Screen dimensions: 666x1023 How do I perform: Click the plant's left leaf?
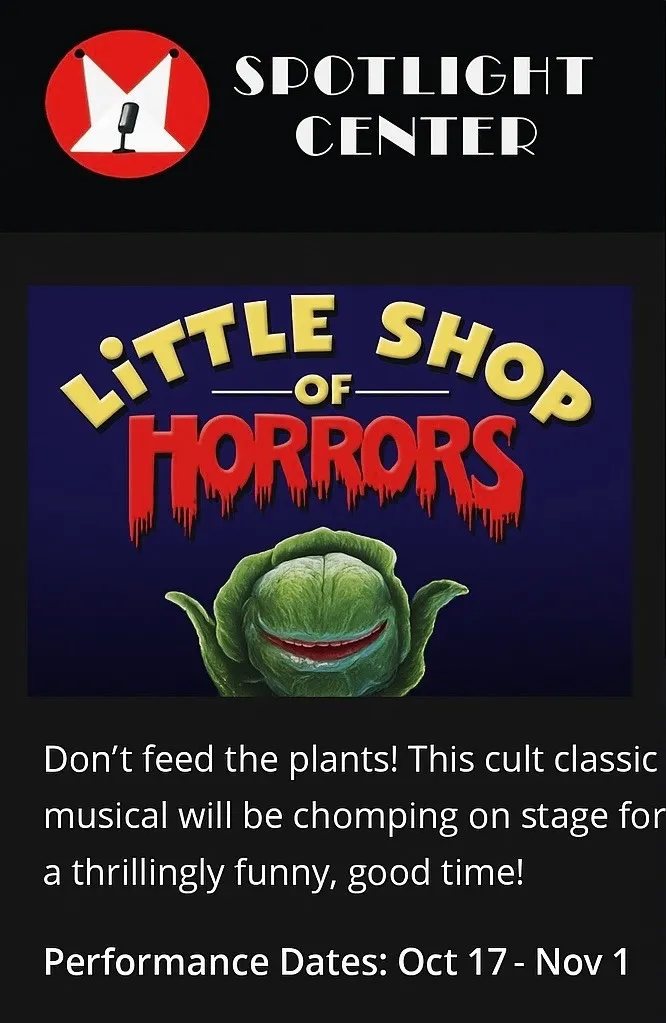(192, 610)
